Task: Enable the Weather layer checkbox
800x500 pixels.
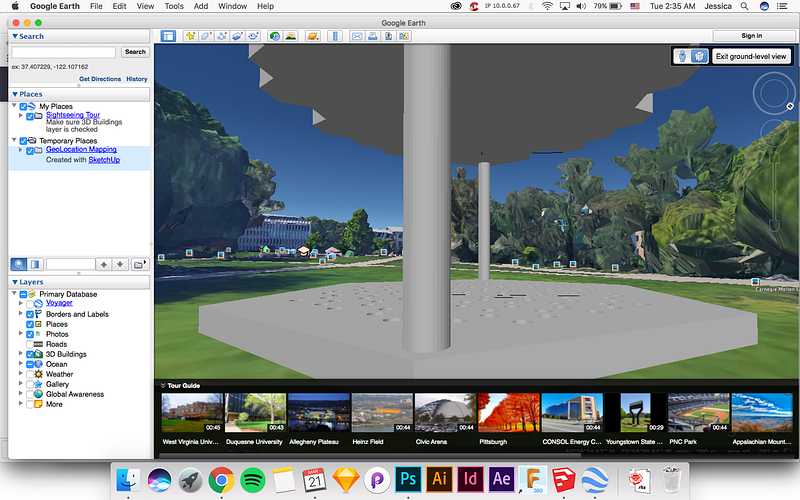Action: pyautogui.click(x=30, y=374)
